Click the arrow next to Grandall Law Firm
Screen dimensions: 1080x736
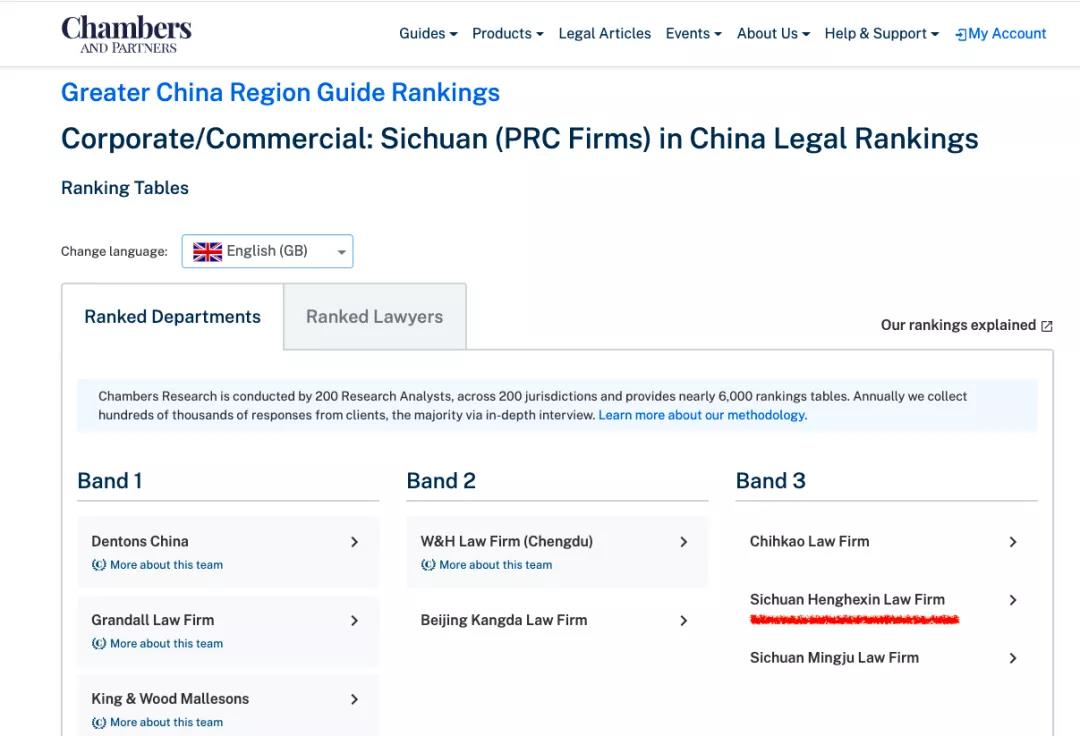point(354,621)
